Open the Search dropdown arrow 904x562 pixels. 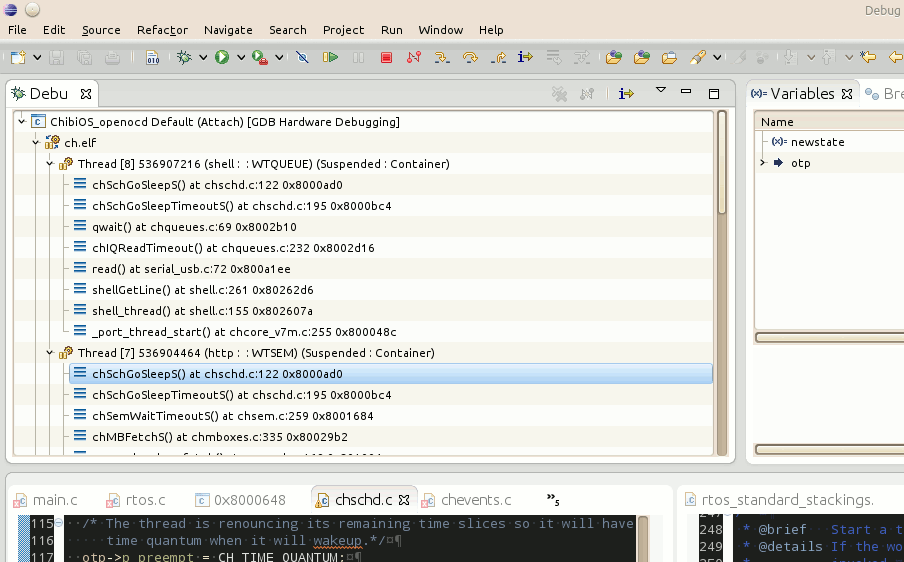(717, 57)
